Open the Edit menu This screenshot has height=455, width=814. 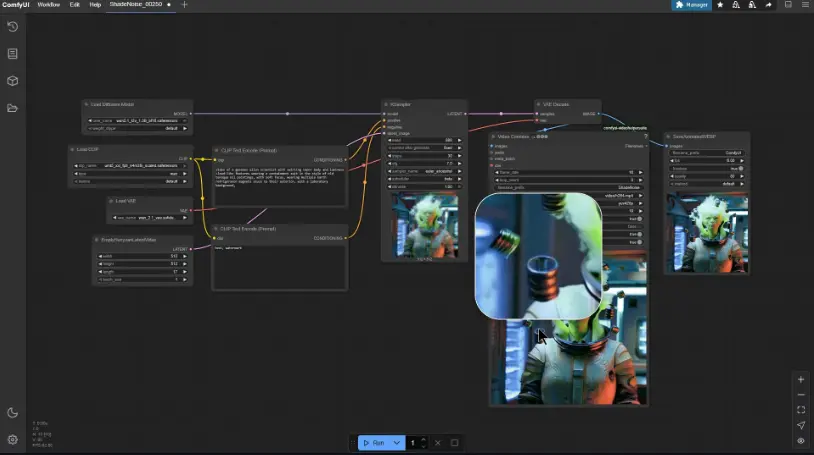point(75,5)
